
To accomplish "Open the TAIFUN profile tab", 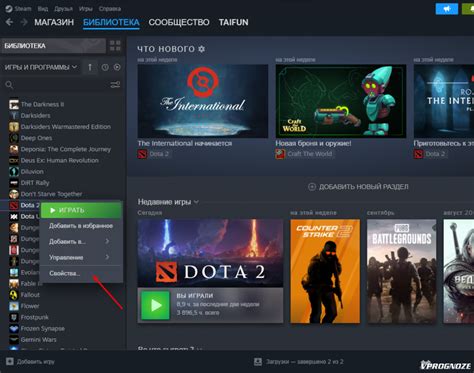I will tap(233, 22).
